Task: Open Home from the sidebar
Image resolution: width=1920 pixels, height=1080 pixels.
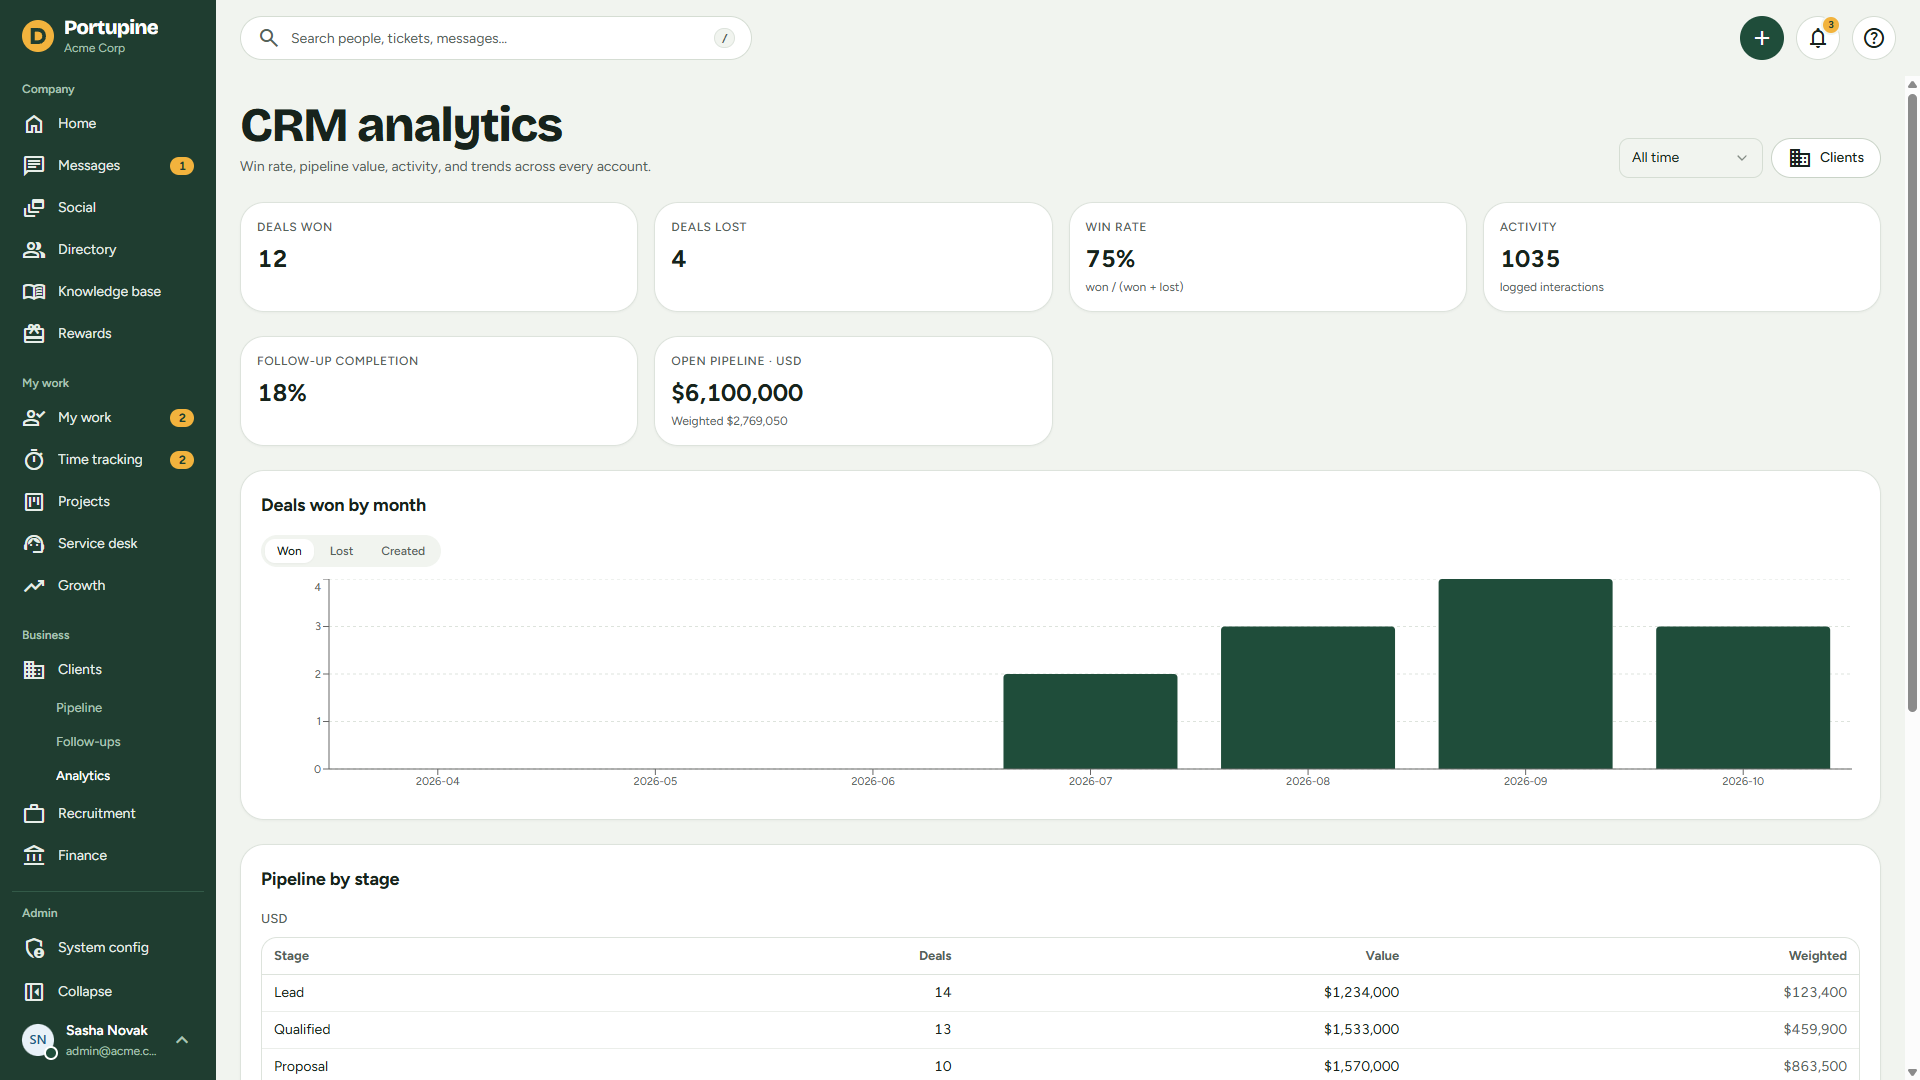Action: (x=108, y=123)
